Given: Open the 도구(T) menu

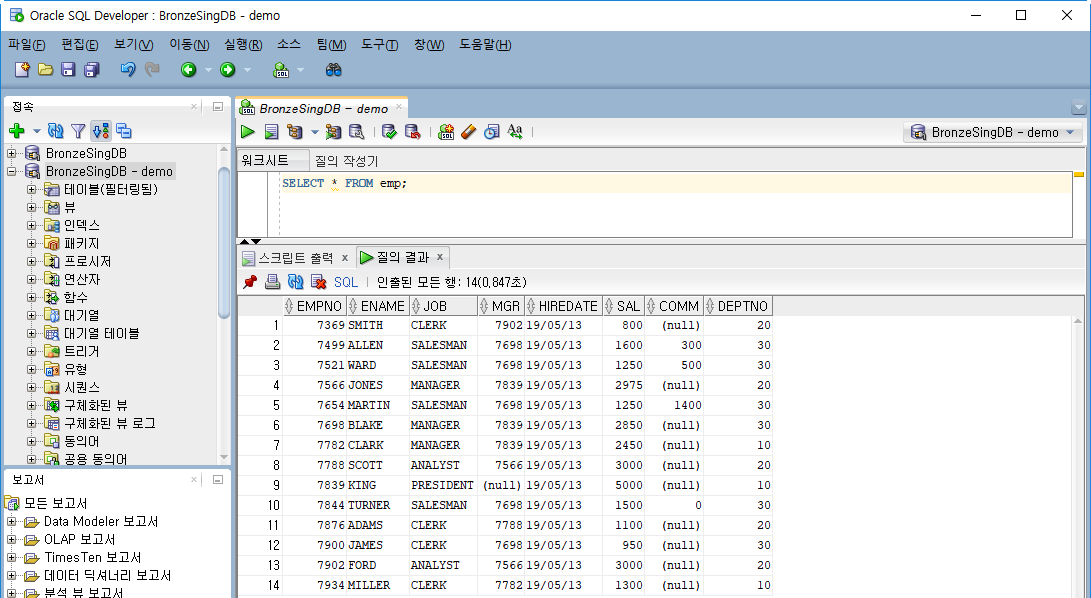Looking at the screenshot, I should (380, 45).
